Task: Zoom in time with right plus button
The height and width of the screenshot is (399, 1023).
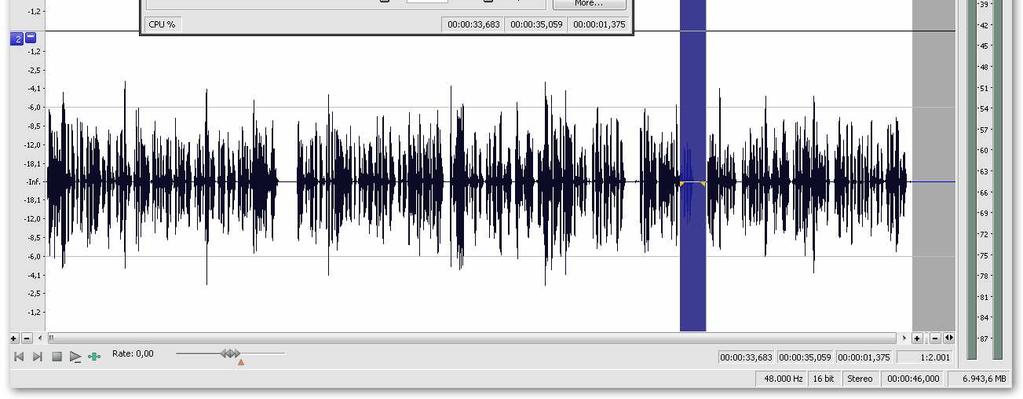Action: (x=917, y=338)
